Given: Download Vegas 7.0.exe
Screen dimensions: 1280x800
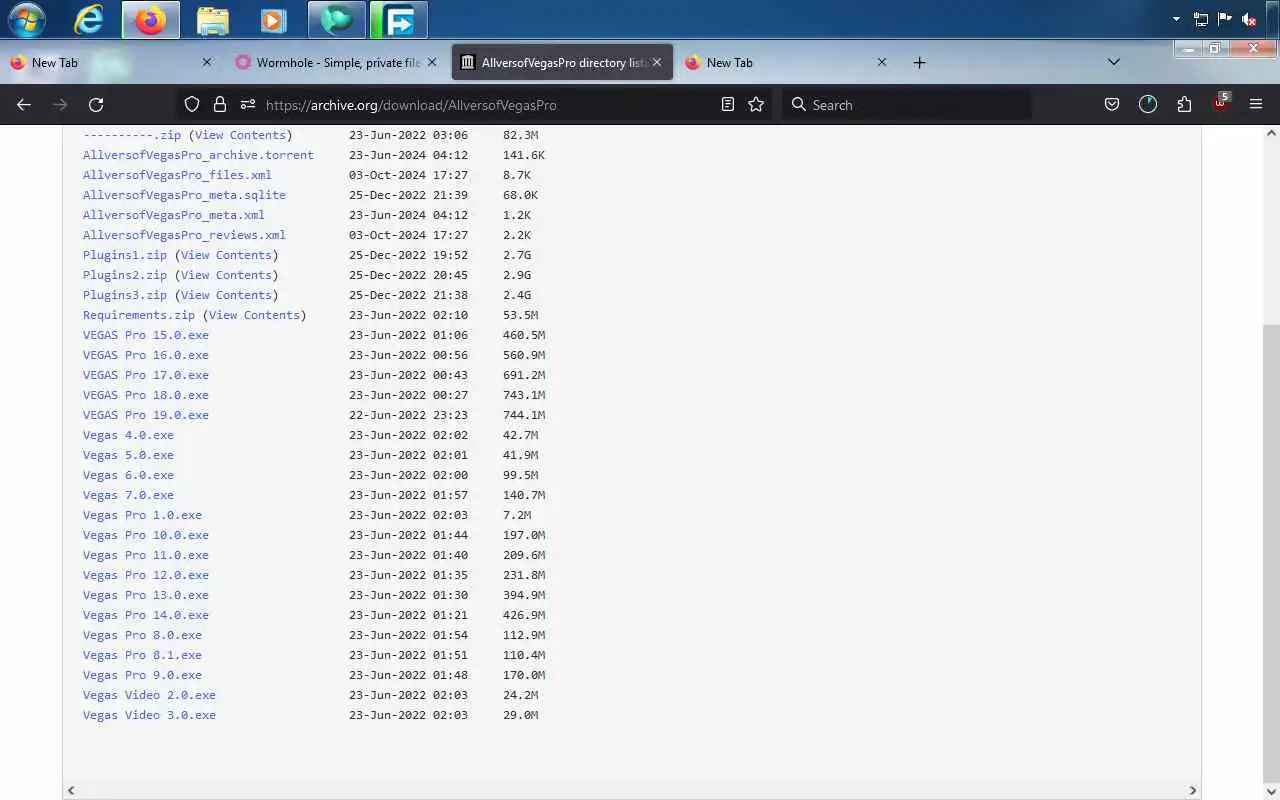Looking at the screenshot, I should [x=128, y=495].
